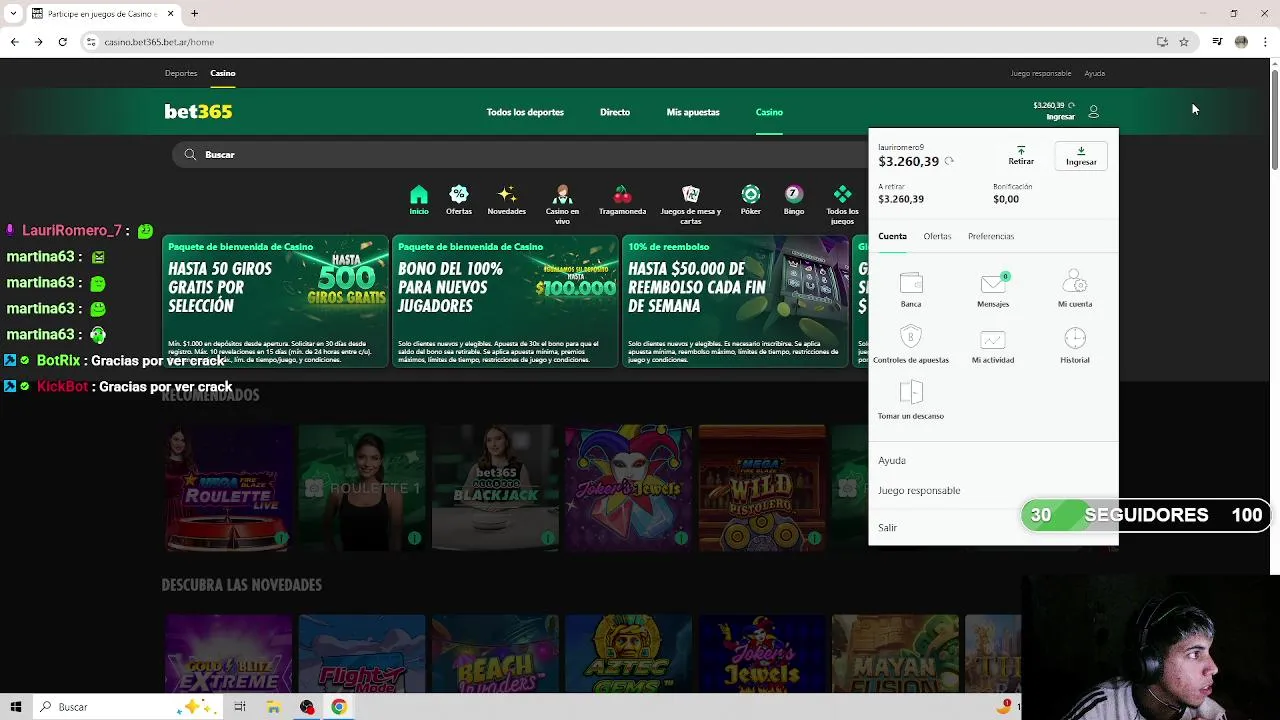Switch to Cuenta tab in account panel
The image size is (1280, 720).
click(x=892, y=237)
